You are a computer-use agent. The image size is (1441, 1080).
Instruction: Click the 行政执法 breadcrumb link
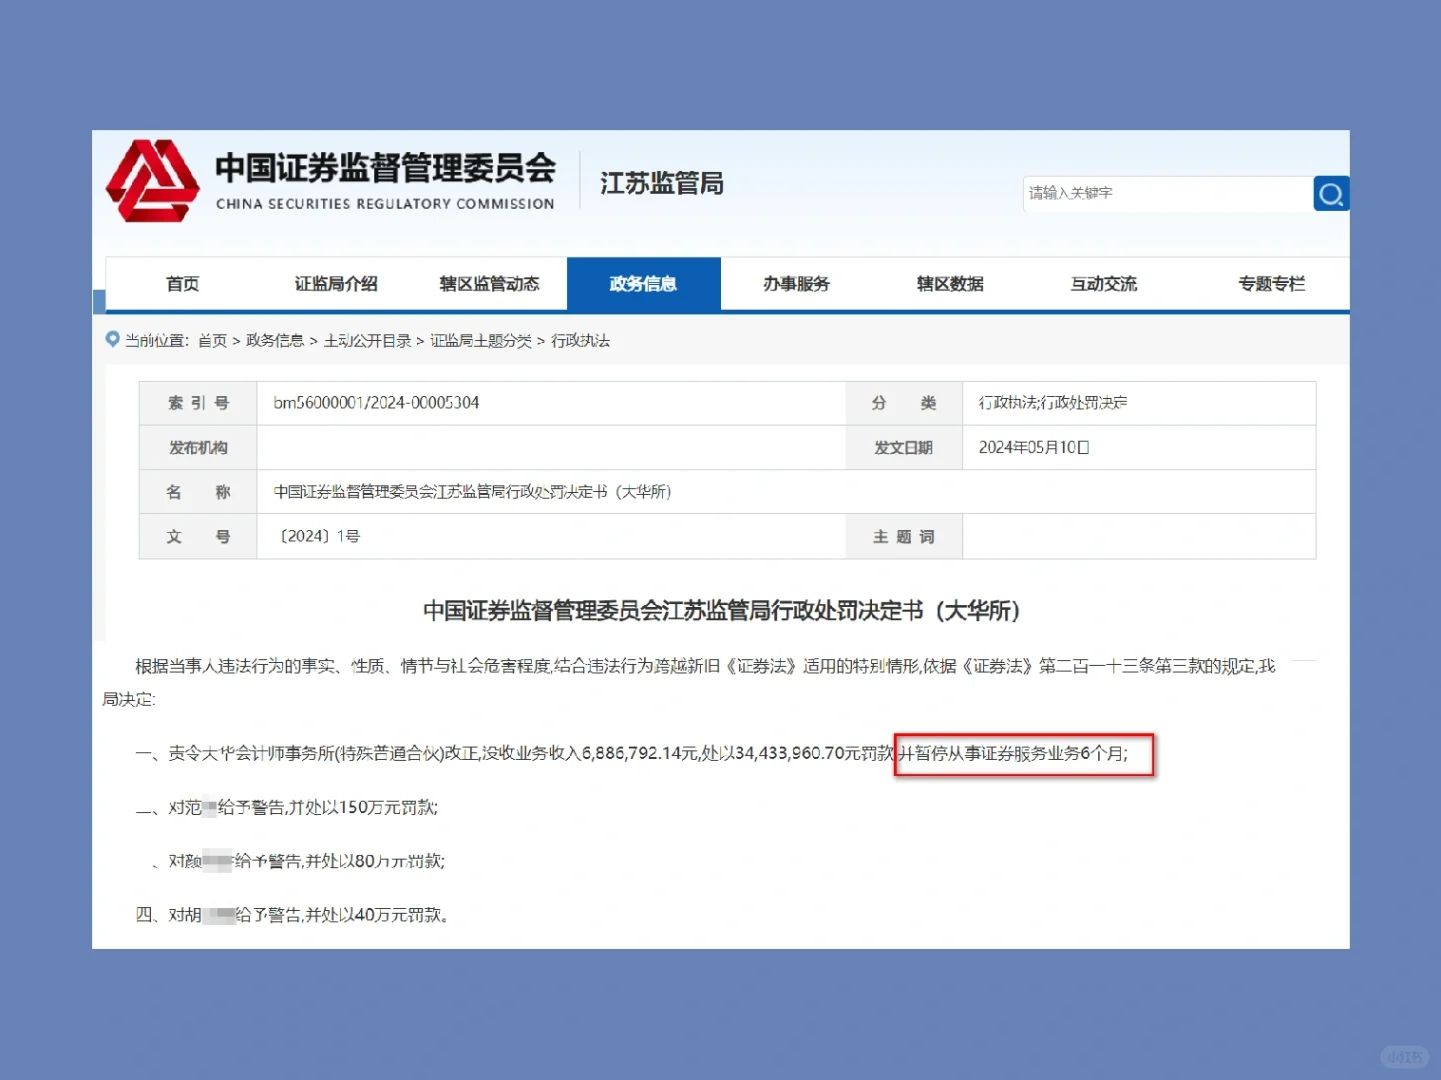[x=580, y=341]
